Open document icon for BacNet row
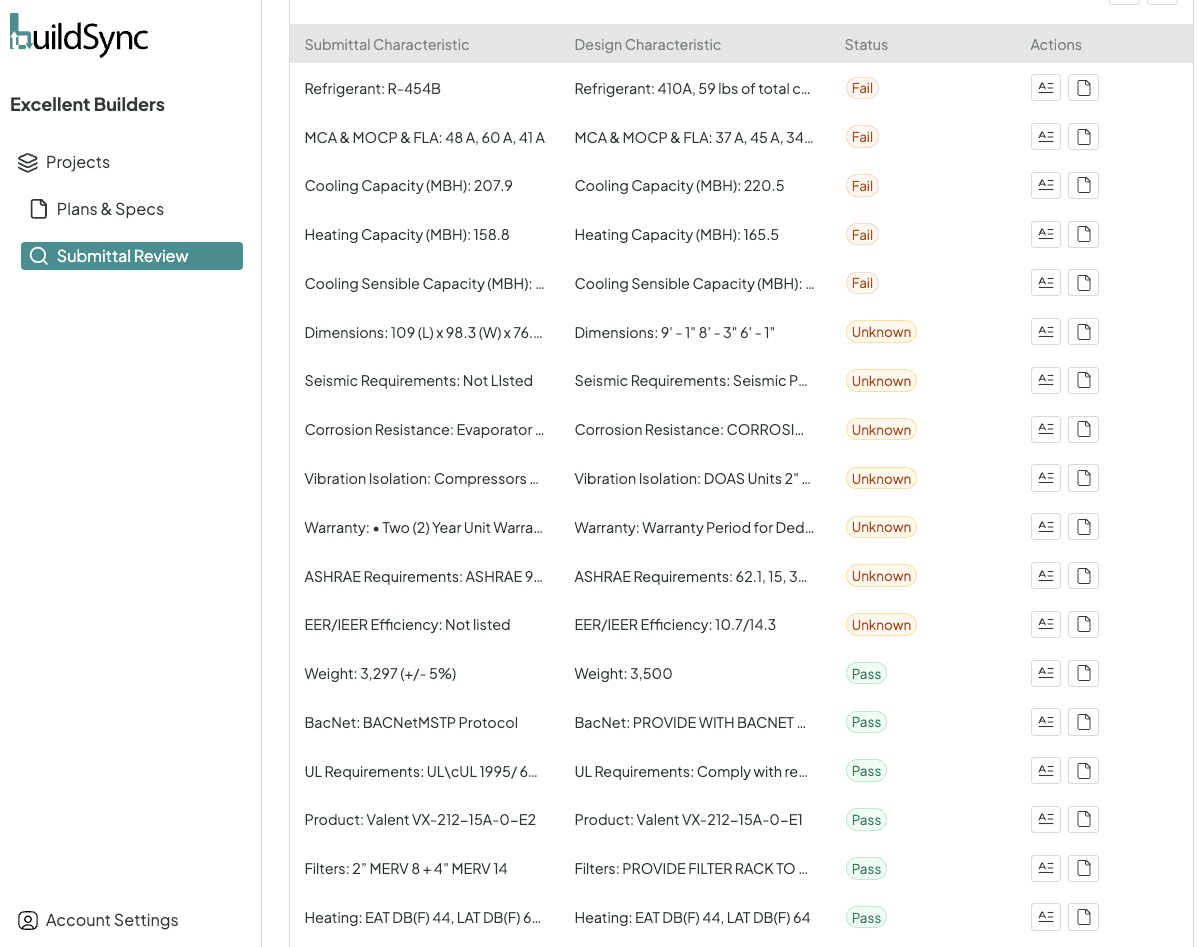The height and width of the screenshot is (947, 1197). (x=1083, y=722)
